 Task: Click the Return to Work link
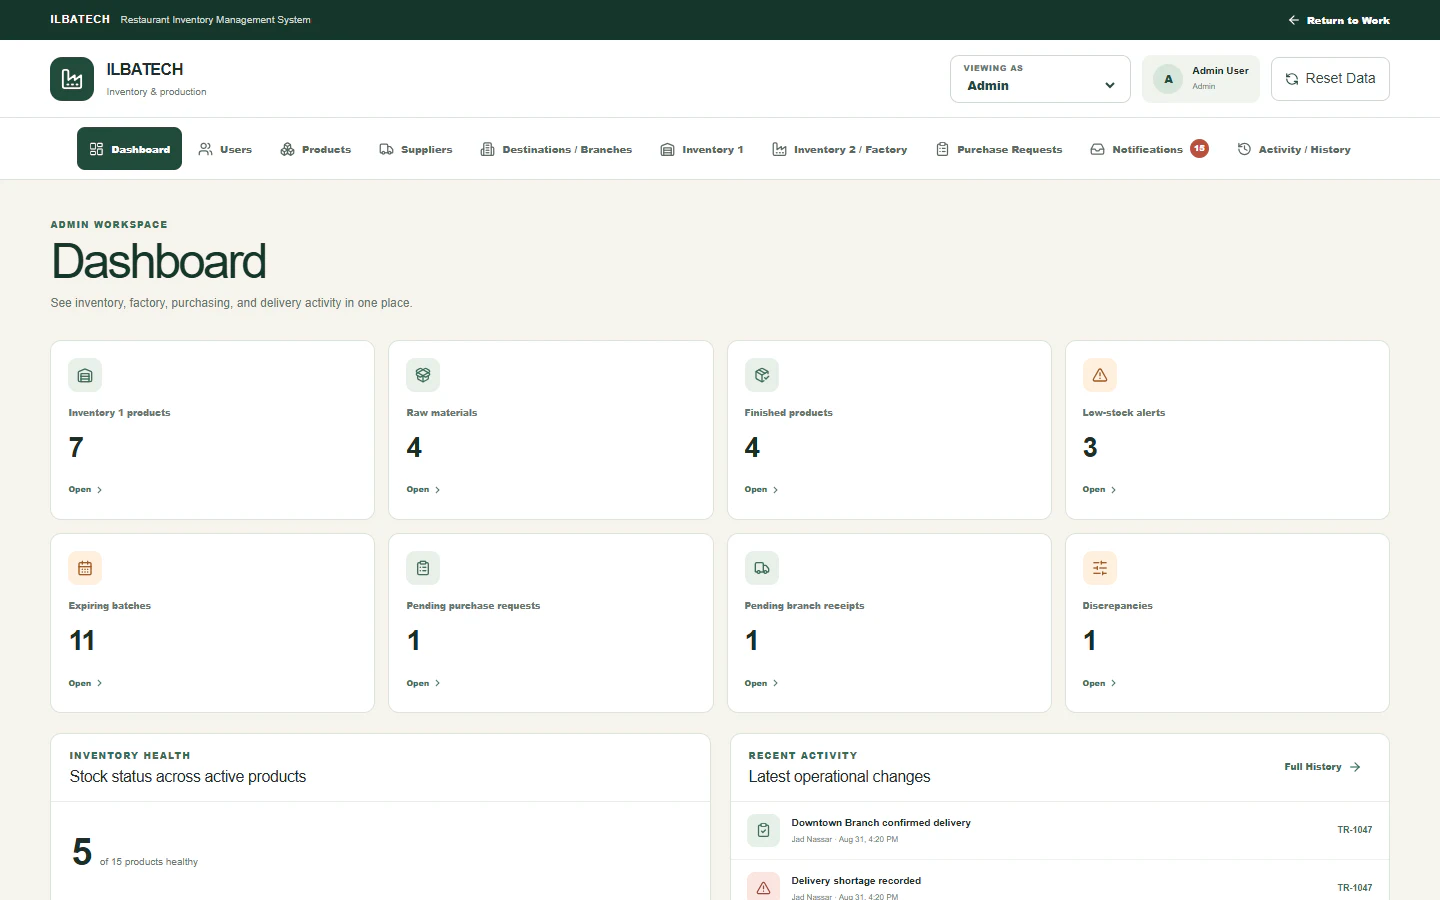tap(1338, 20)
